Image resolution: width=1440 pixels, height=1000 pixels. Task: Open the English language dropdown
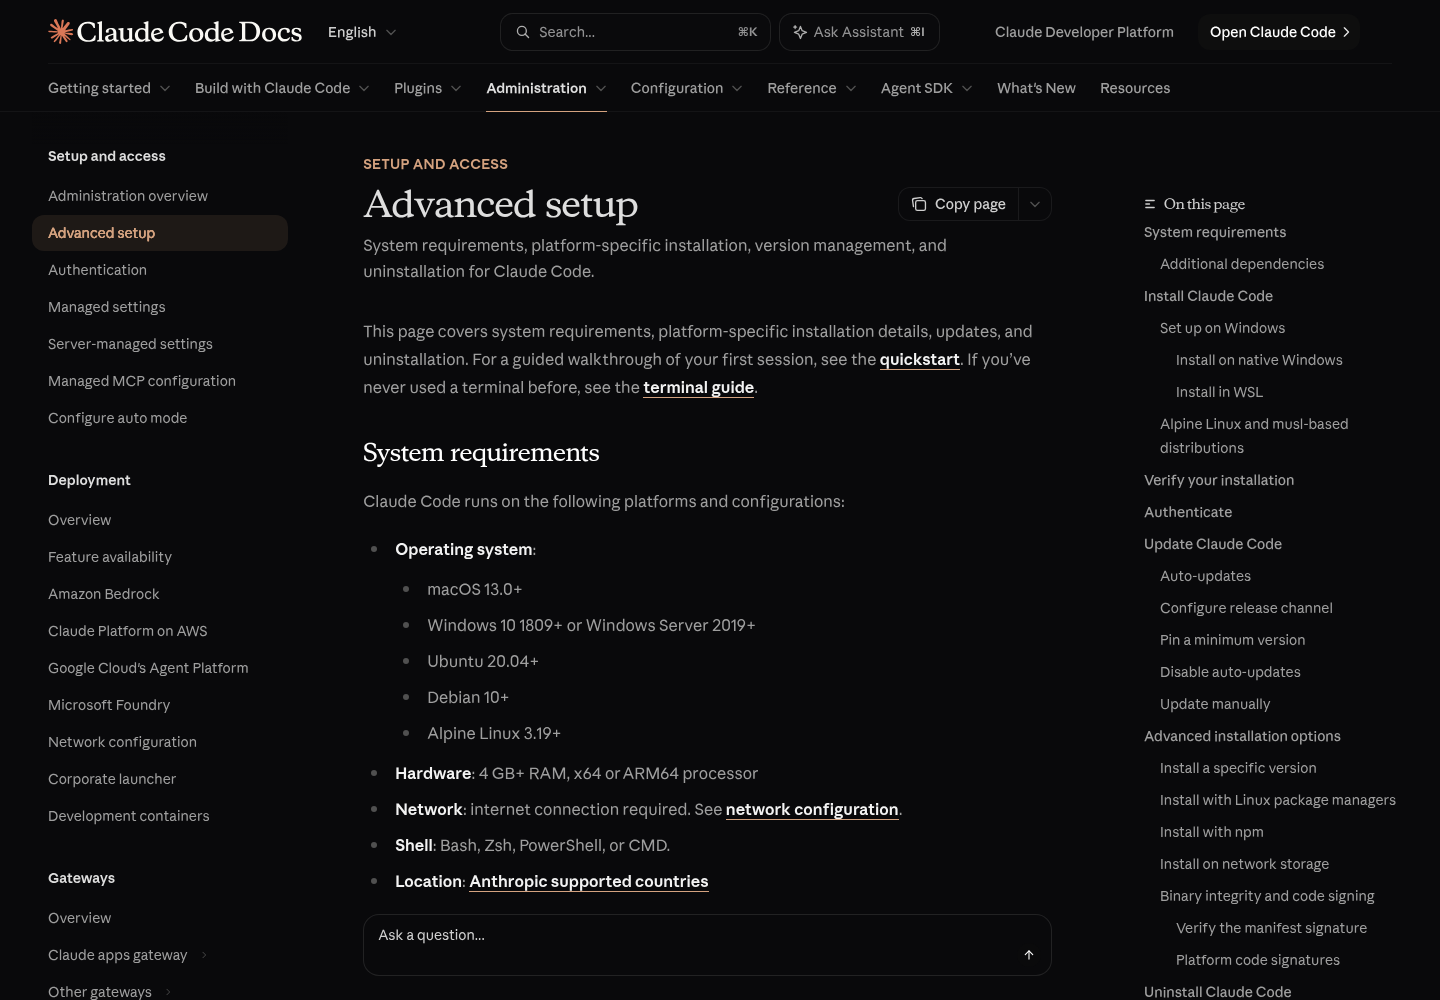tap(362, 32)
